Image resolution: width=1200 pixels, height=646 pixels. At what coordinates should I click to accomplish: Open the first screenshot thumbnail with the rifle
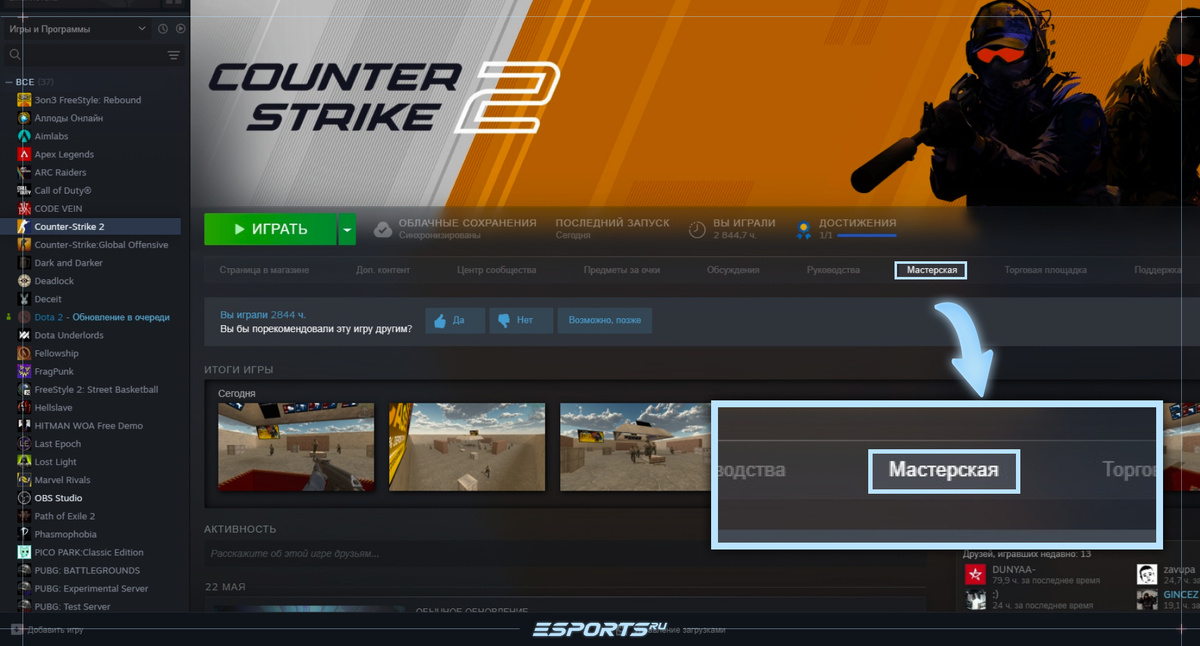click(296, 447)
